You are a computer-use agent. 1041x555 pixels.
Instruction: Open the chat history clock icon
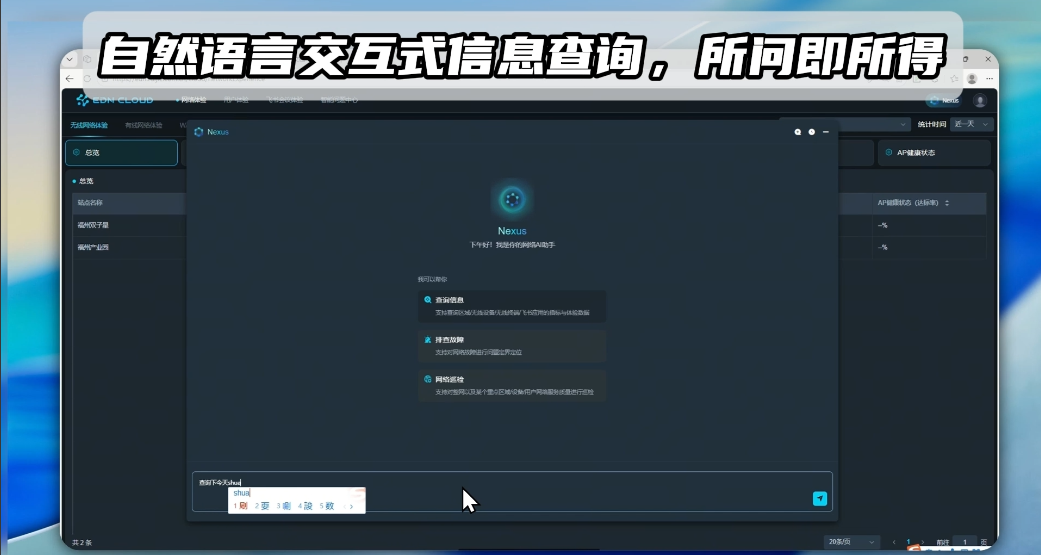click(811, 132)
